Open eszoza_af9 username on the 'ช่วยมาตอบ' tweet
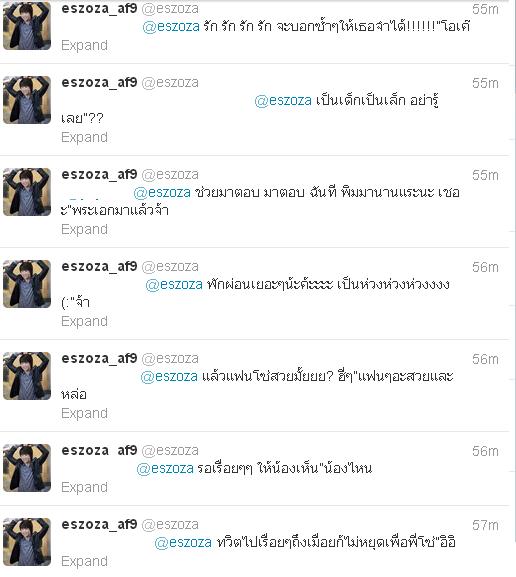Screen dimensions: 516x577 [99, 174]
